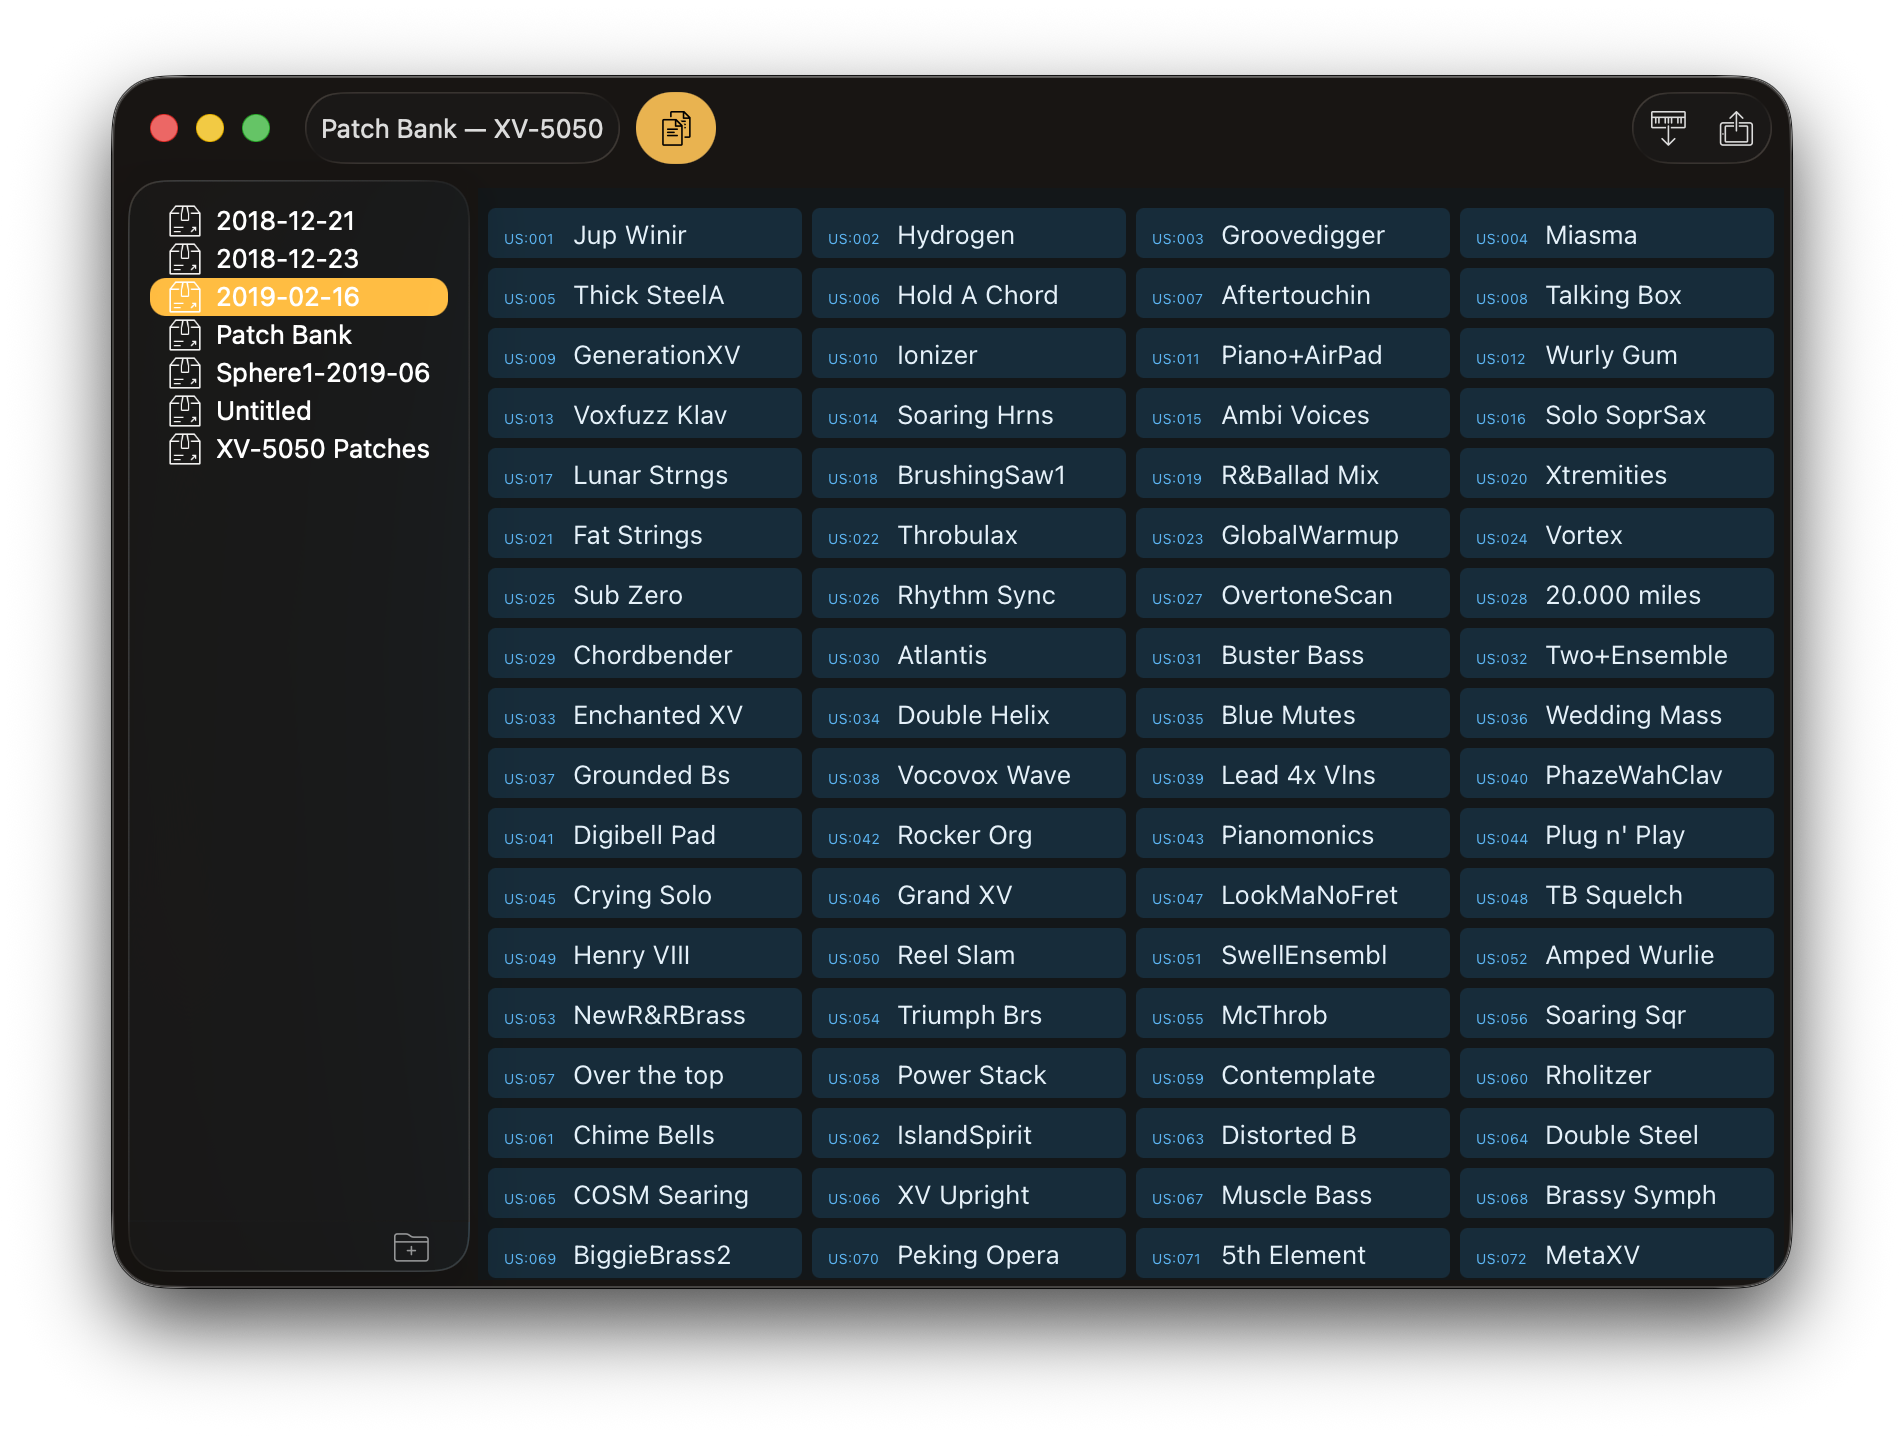Click the window title Patch Bank — XV-5050

pos(462,129)
